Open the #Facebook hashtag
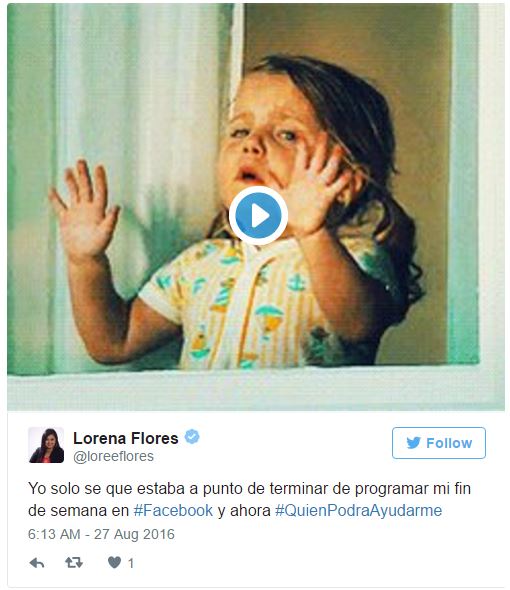Screen dimensions: 510x590 click(x=173, y=511)
